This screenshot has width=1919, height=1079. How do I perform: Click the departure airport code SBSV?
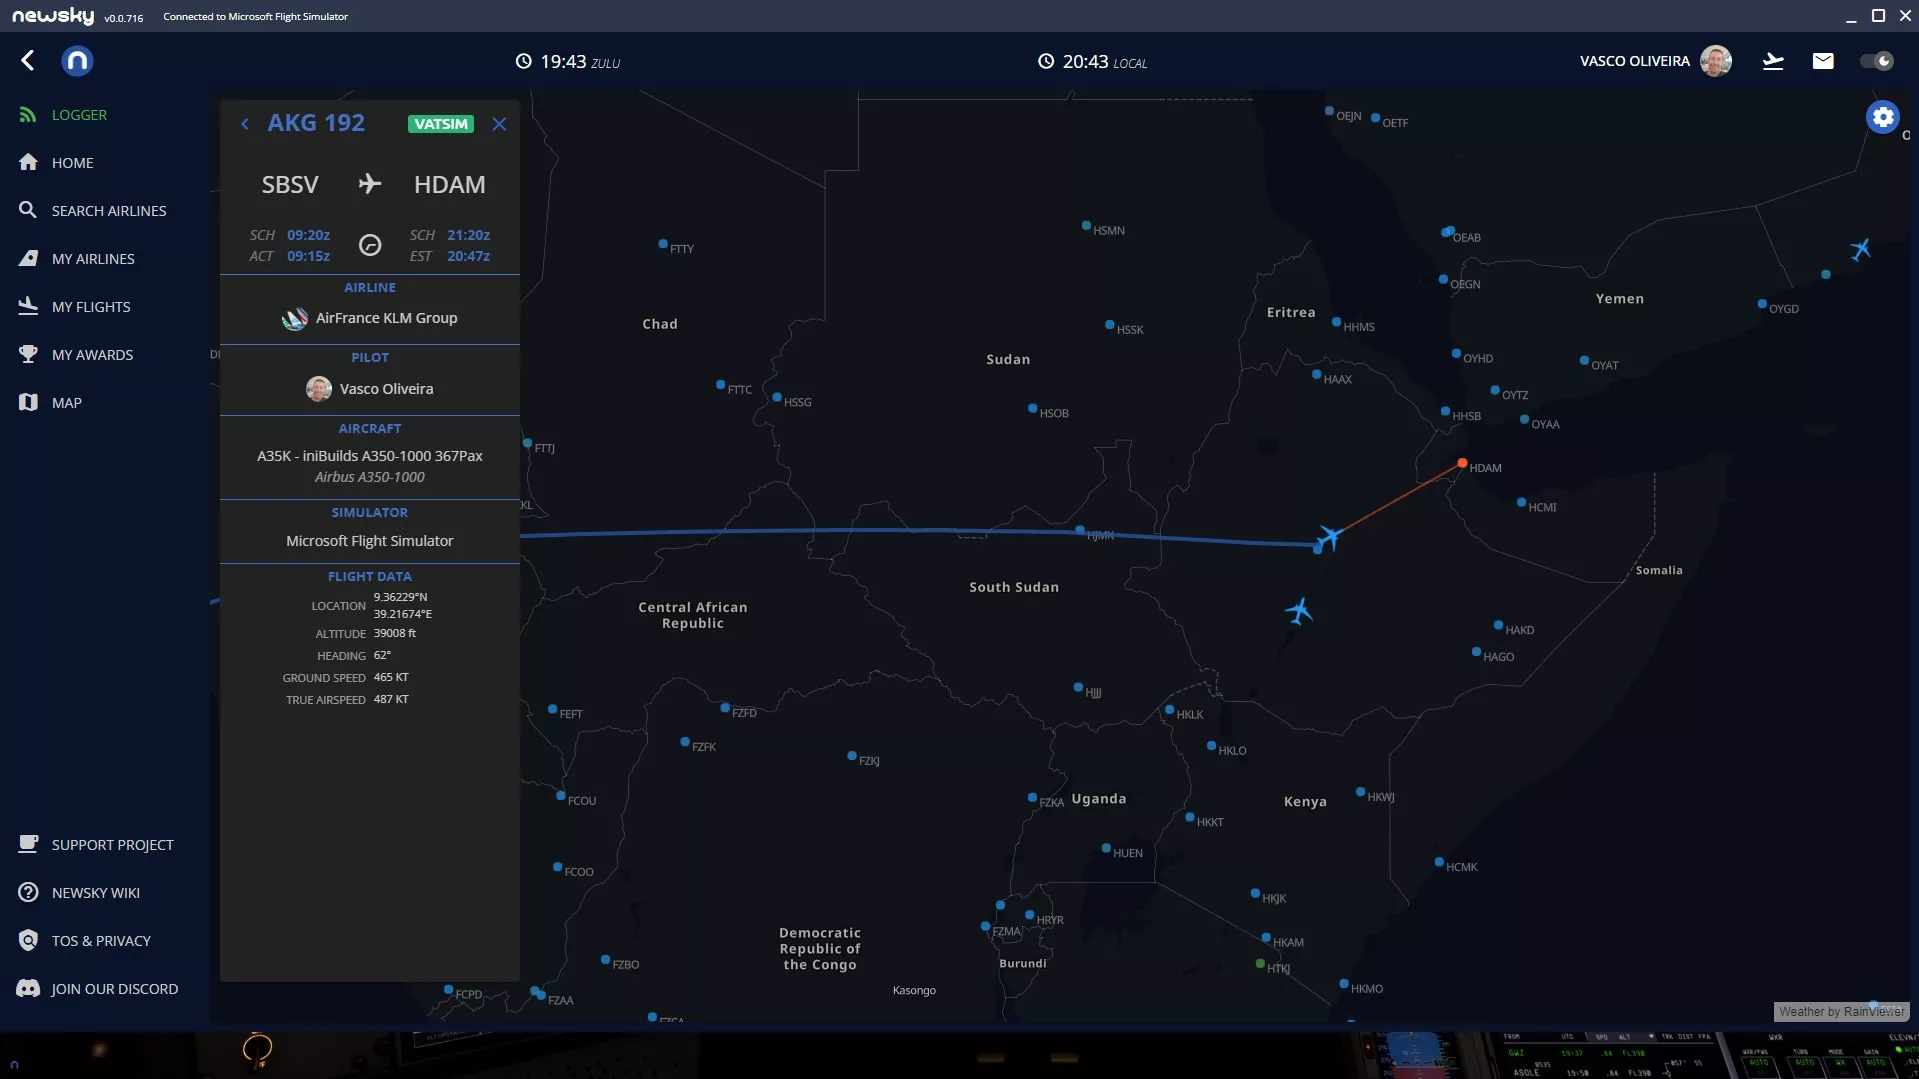click(290, 185)
